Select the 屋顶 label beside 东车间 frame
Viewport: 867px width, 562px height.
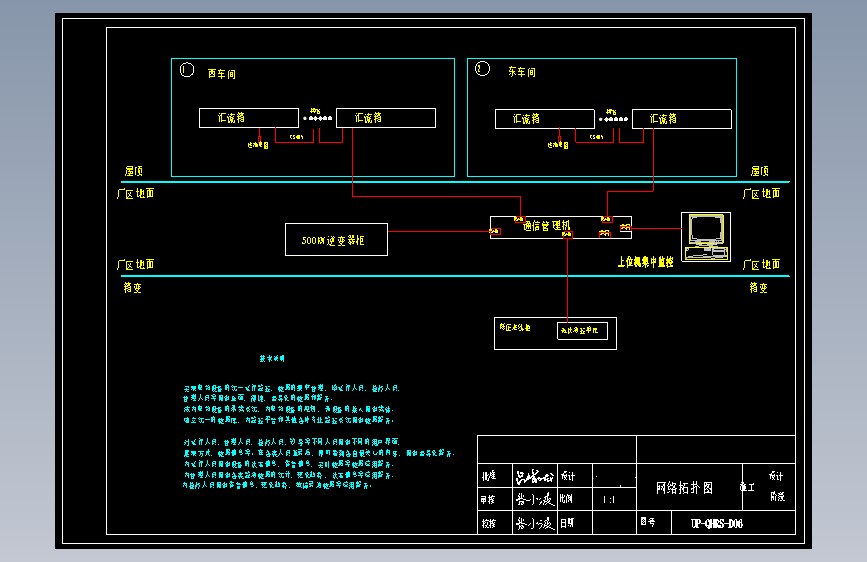[x=760, y=171]
